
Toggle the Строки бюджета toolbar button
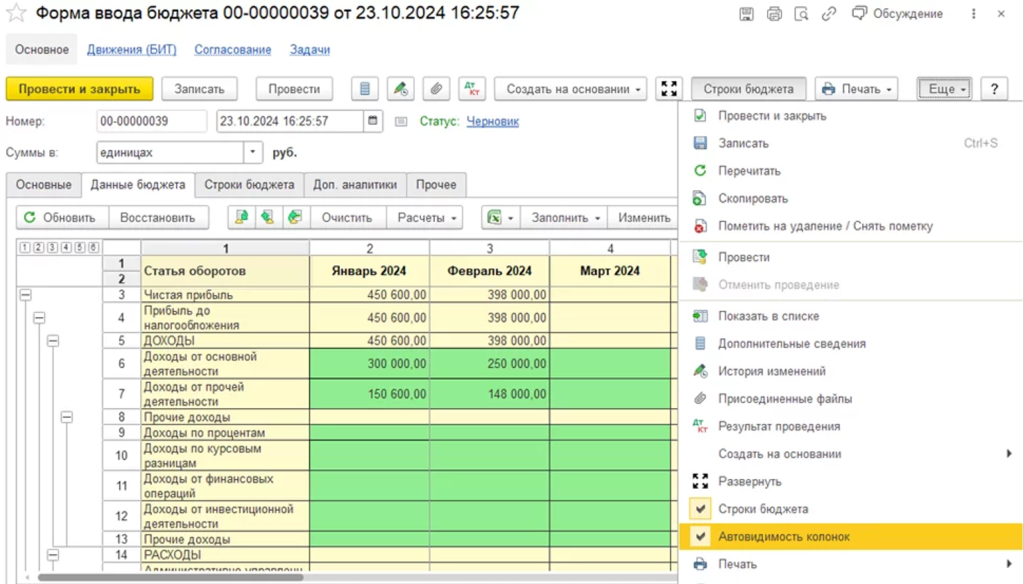pos(748,89)
